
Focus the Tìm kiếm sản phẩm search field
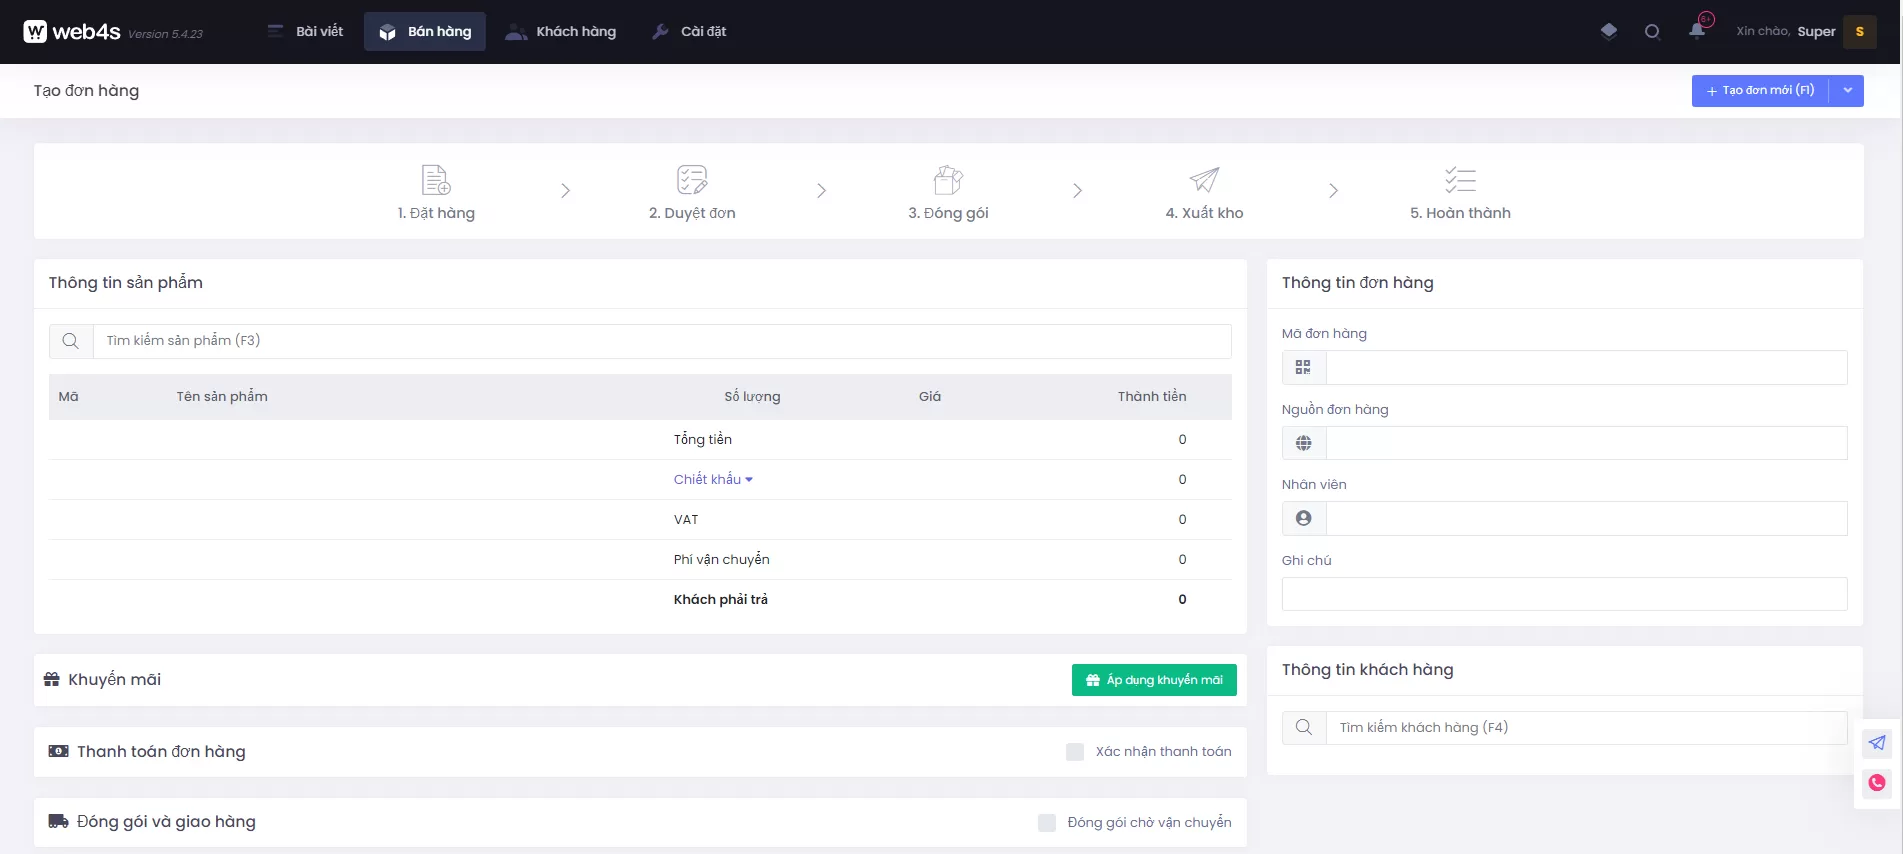click(661, 341)
